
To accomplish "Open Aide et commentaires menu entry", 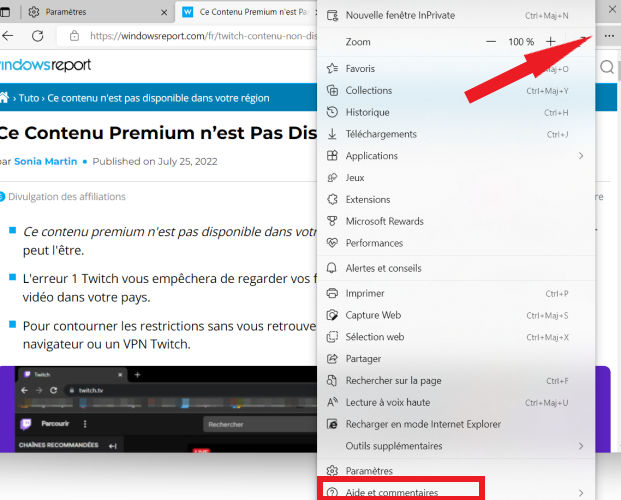I will (455, 492).
